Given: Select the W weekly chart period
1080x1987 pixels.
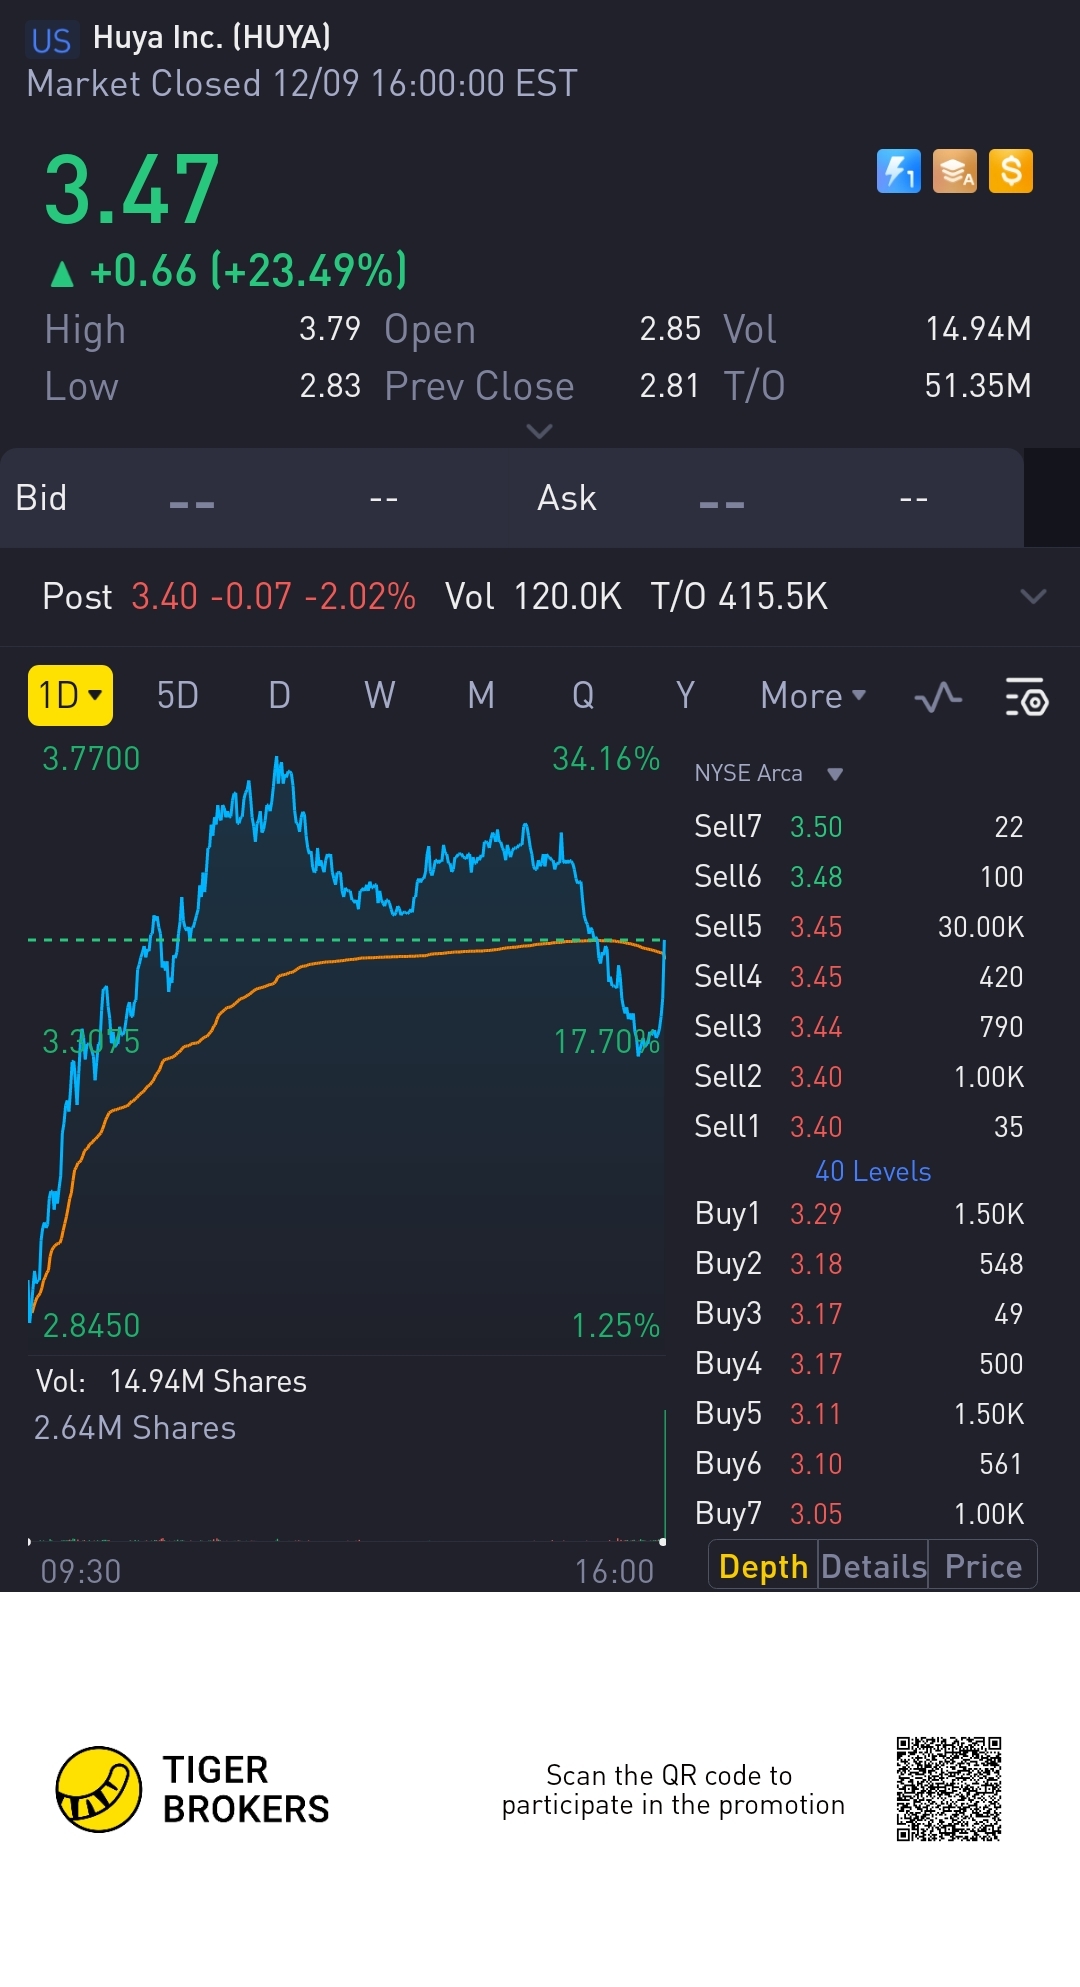Looking at the screenshot, I should pyautogui.click(x=380, y=695).
